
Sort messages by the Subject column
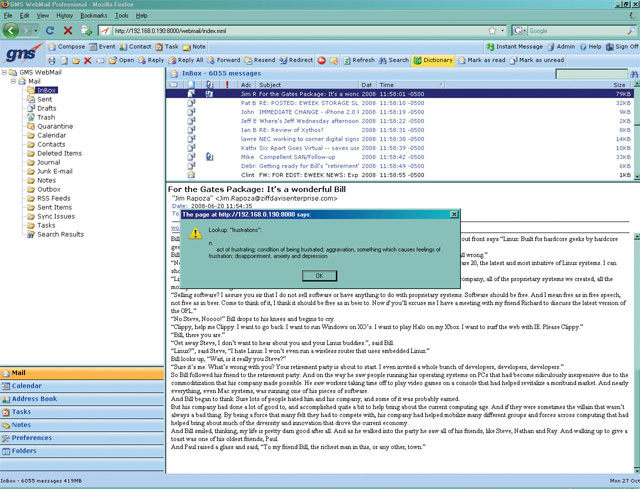pyautogui.click(x=308, y=85)
